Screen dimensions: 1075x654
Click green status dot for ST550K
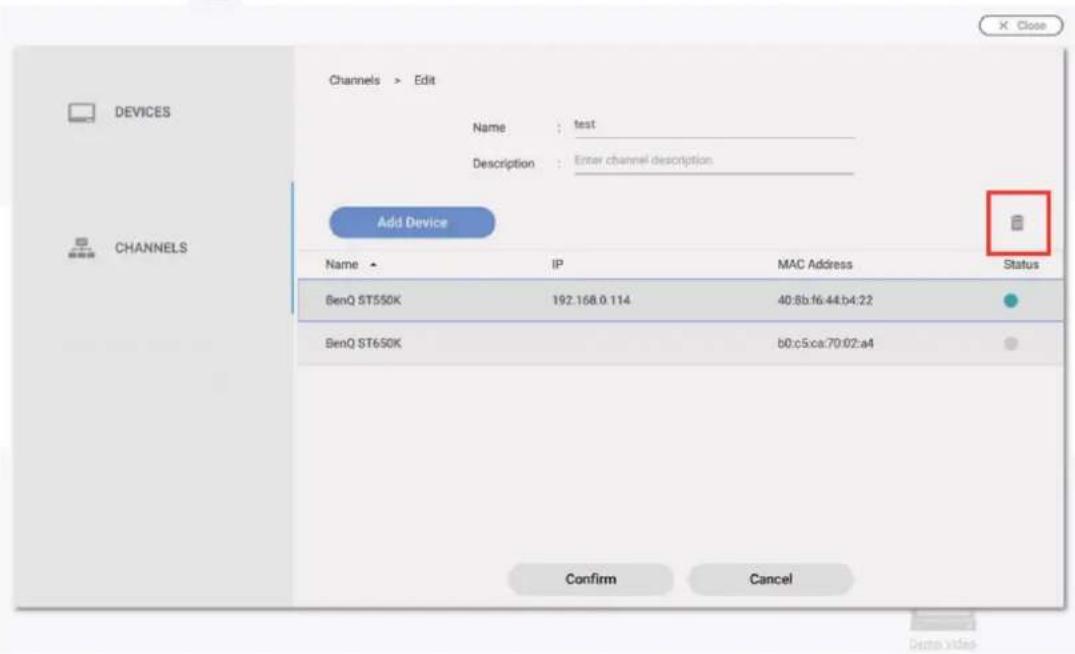(x=1011, y=300)
